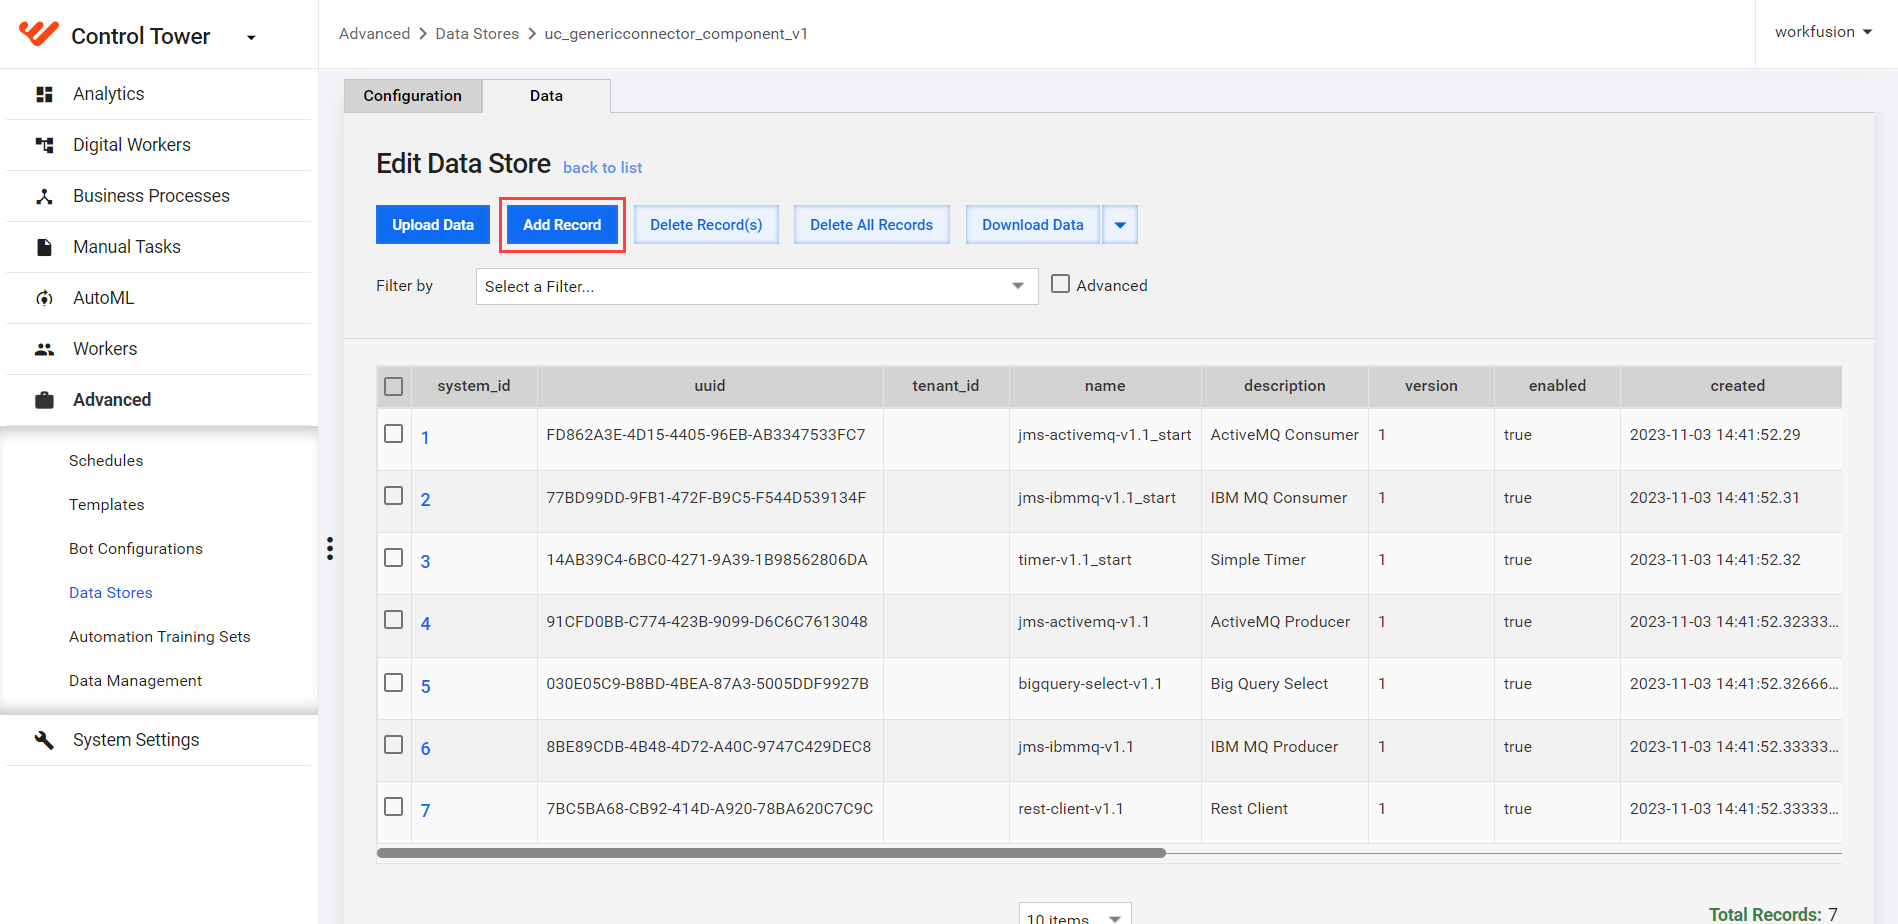The width and height of the screenshot is (1898, 924).
Task: Open record with system_id 4
Action: 425,624
